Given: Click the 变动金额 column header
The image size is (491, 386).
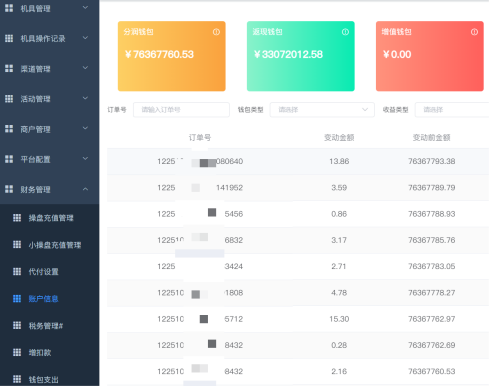Looking at the screenshot, I should click(x=339, y=137).
